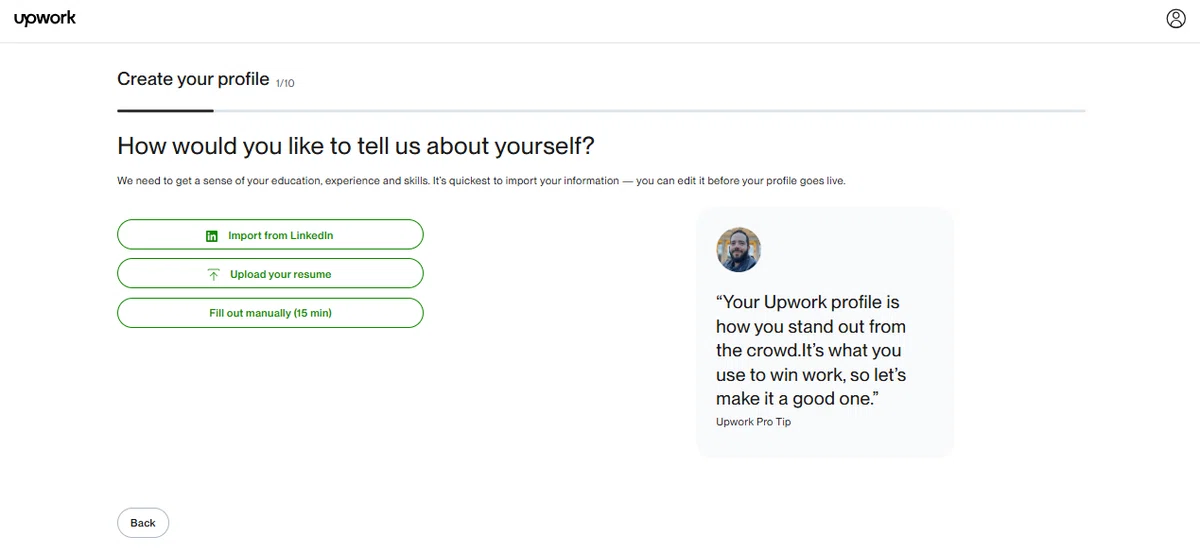The image size is (1200, 551).
Task: Click the Upwork Pro Tip caption
Action: tap(753, 422)
